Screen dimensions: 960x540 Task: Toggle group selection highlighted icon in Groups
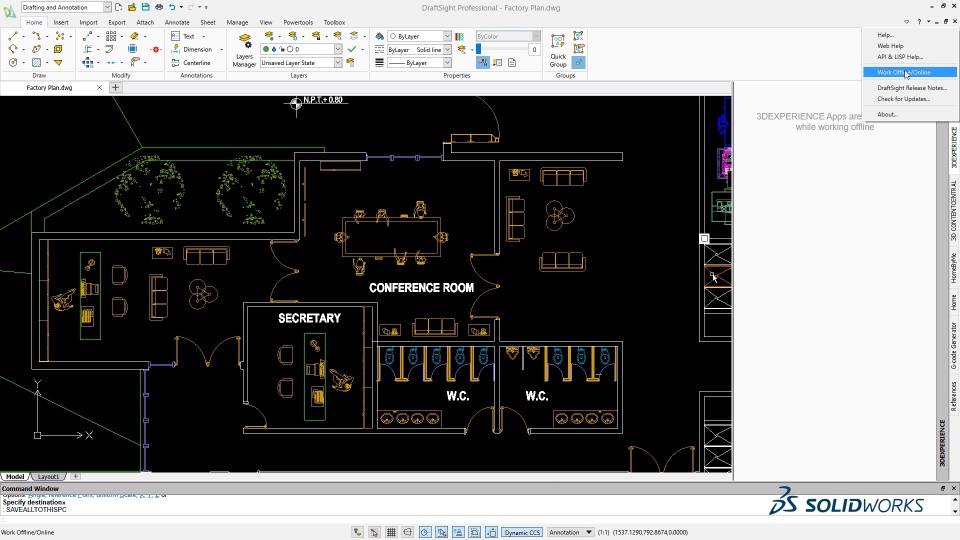pos(578,62)
